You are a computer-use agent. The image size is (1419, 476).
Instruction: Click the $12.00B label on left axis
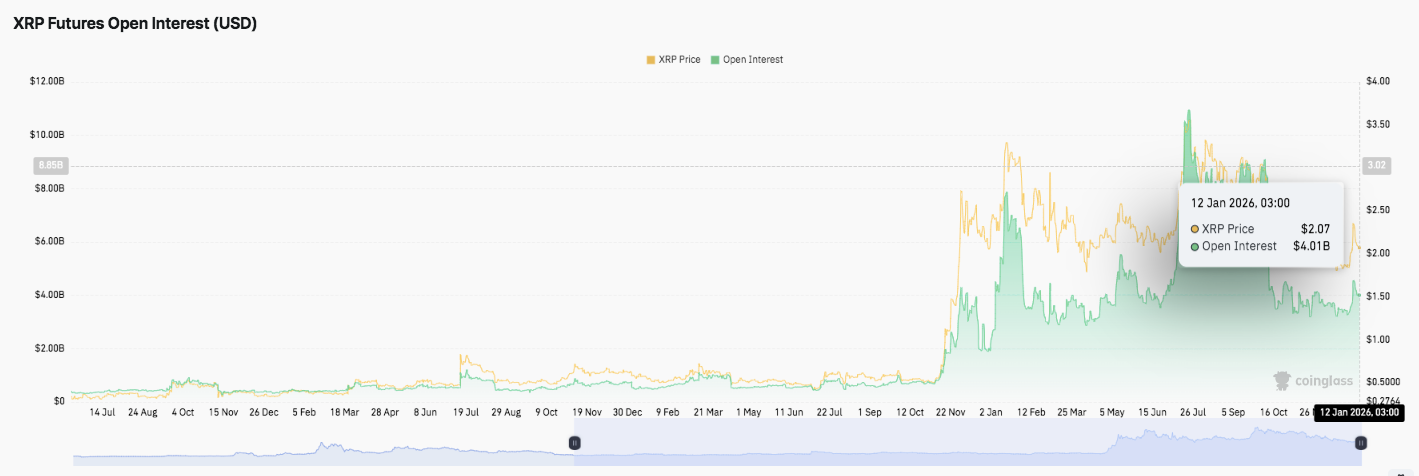(x=47, y=81)
